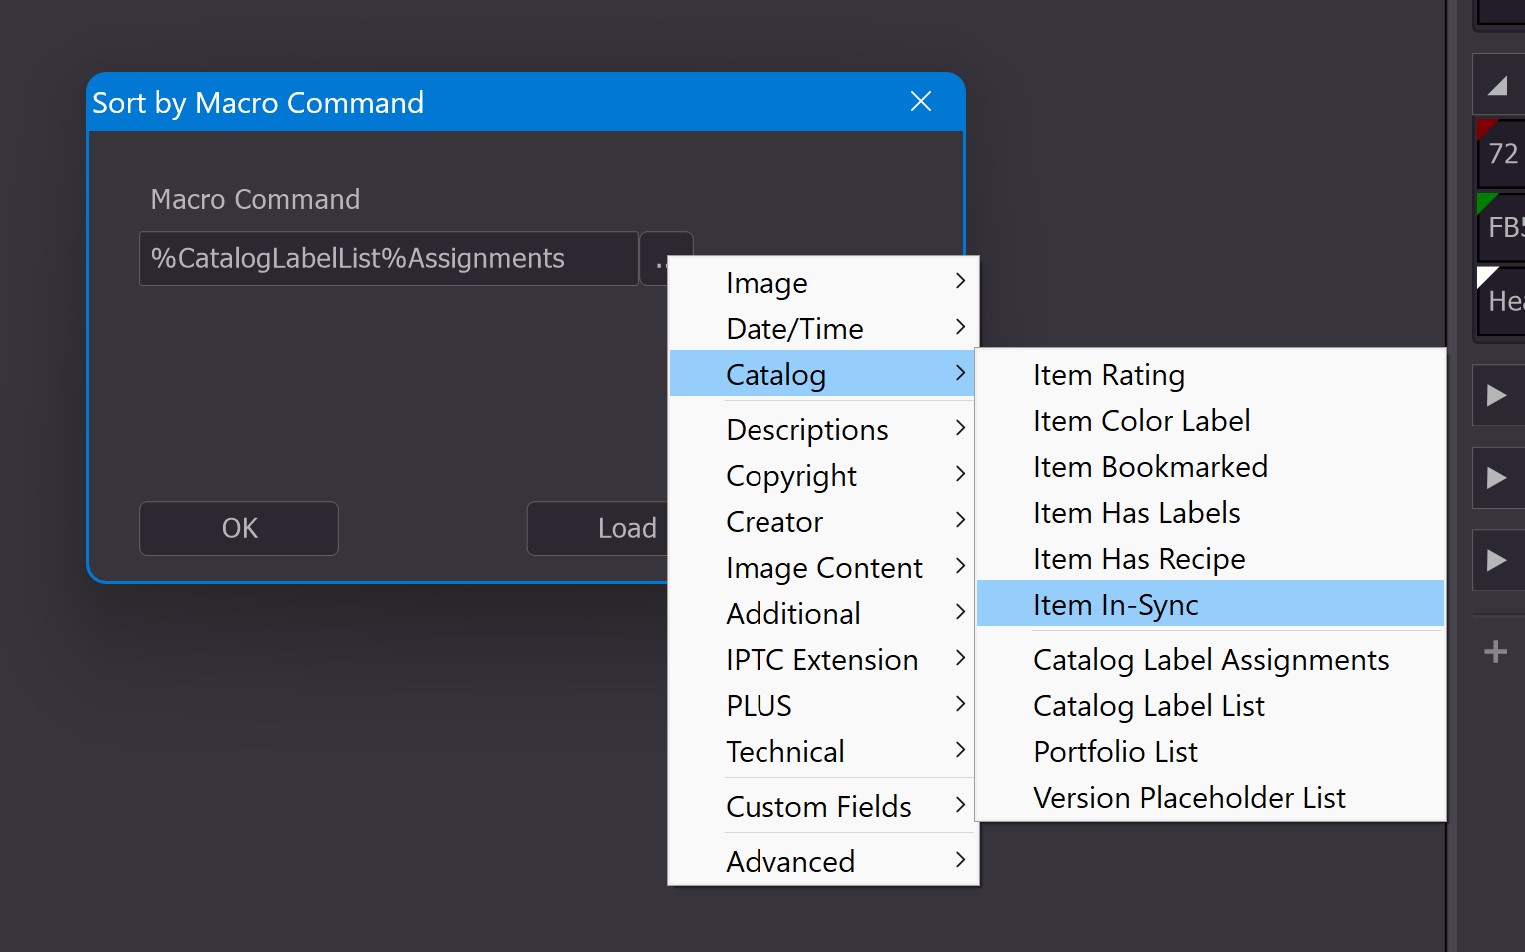Open the Image submenu
This screenshot has width=1525, height=952.
(x=824, y=283)
